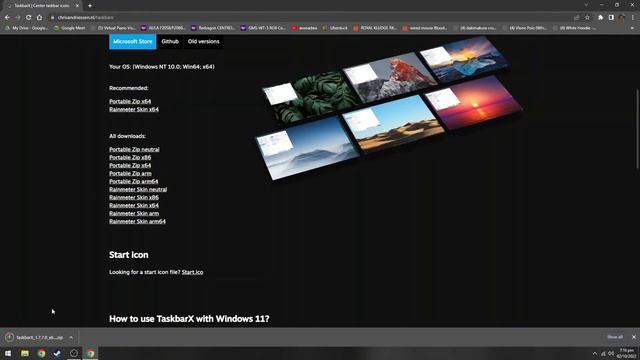Open the Chrome three-dot menu
The height and width of the screenshot is (360, 640).
click(x=633, y=18)
